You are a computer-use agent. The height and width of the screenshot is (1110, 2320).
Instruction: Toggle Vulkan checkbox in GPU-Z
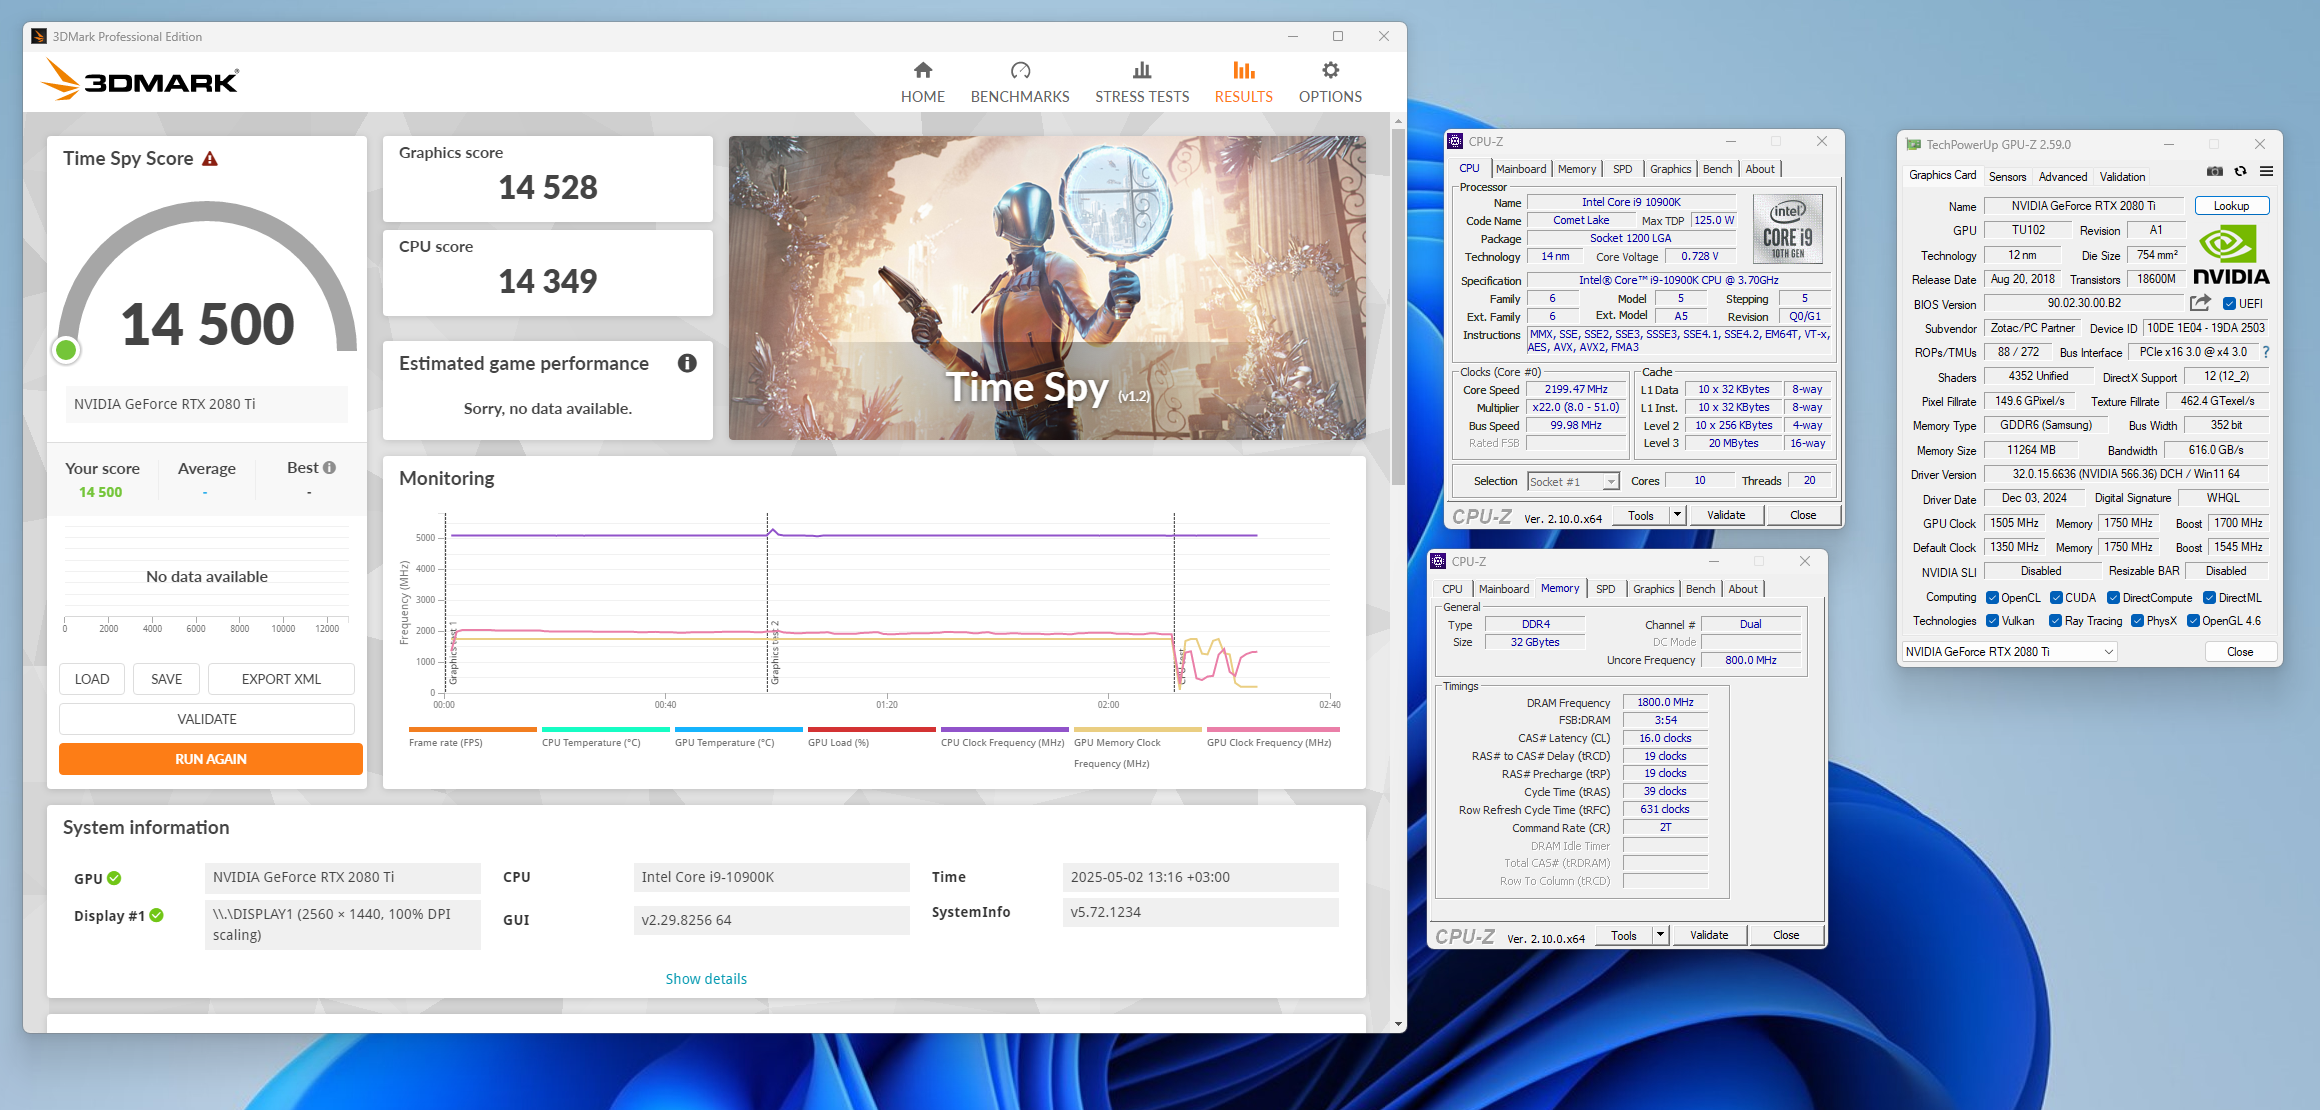pyautogui.click(x=1992, y=621)
